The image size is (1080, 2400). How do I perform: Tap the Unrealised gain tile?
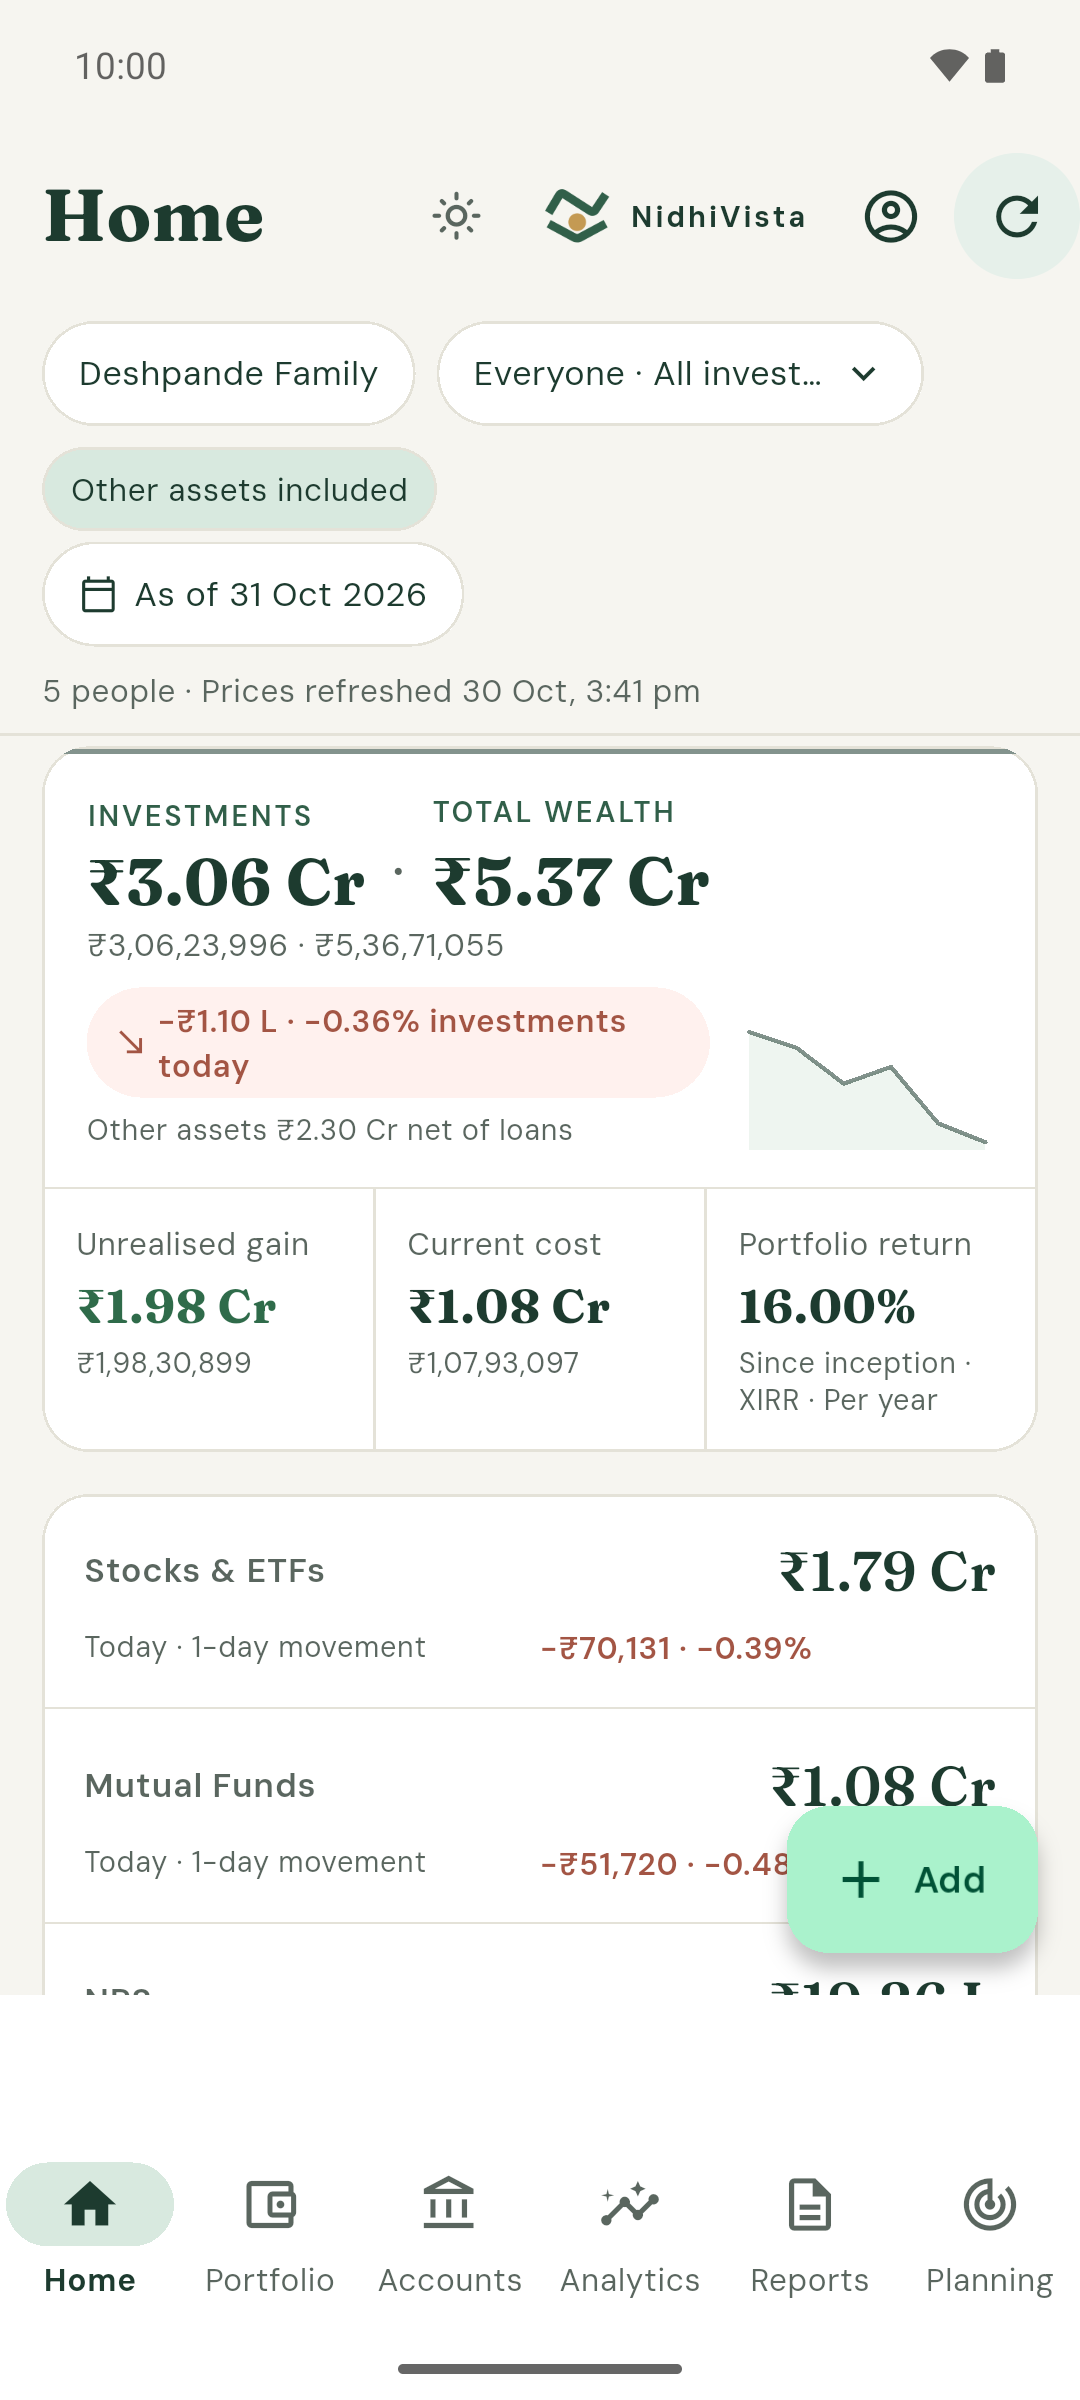[209, 1318]
